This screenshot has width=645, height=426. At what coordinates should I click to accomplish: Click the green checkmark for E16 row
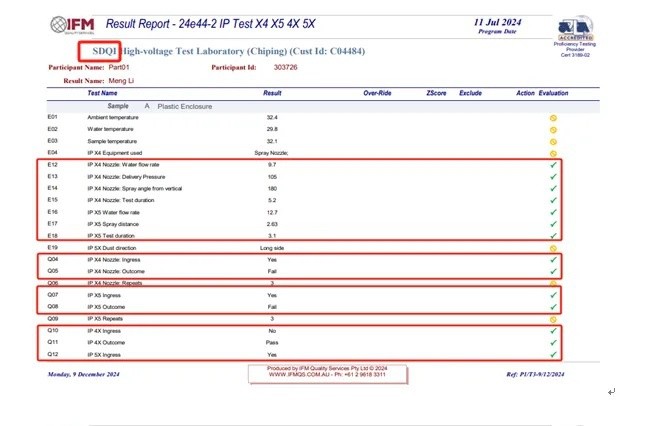[553, 212]
